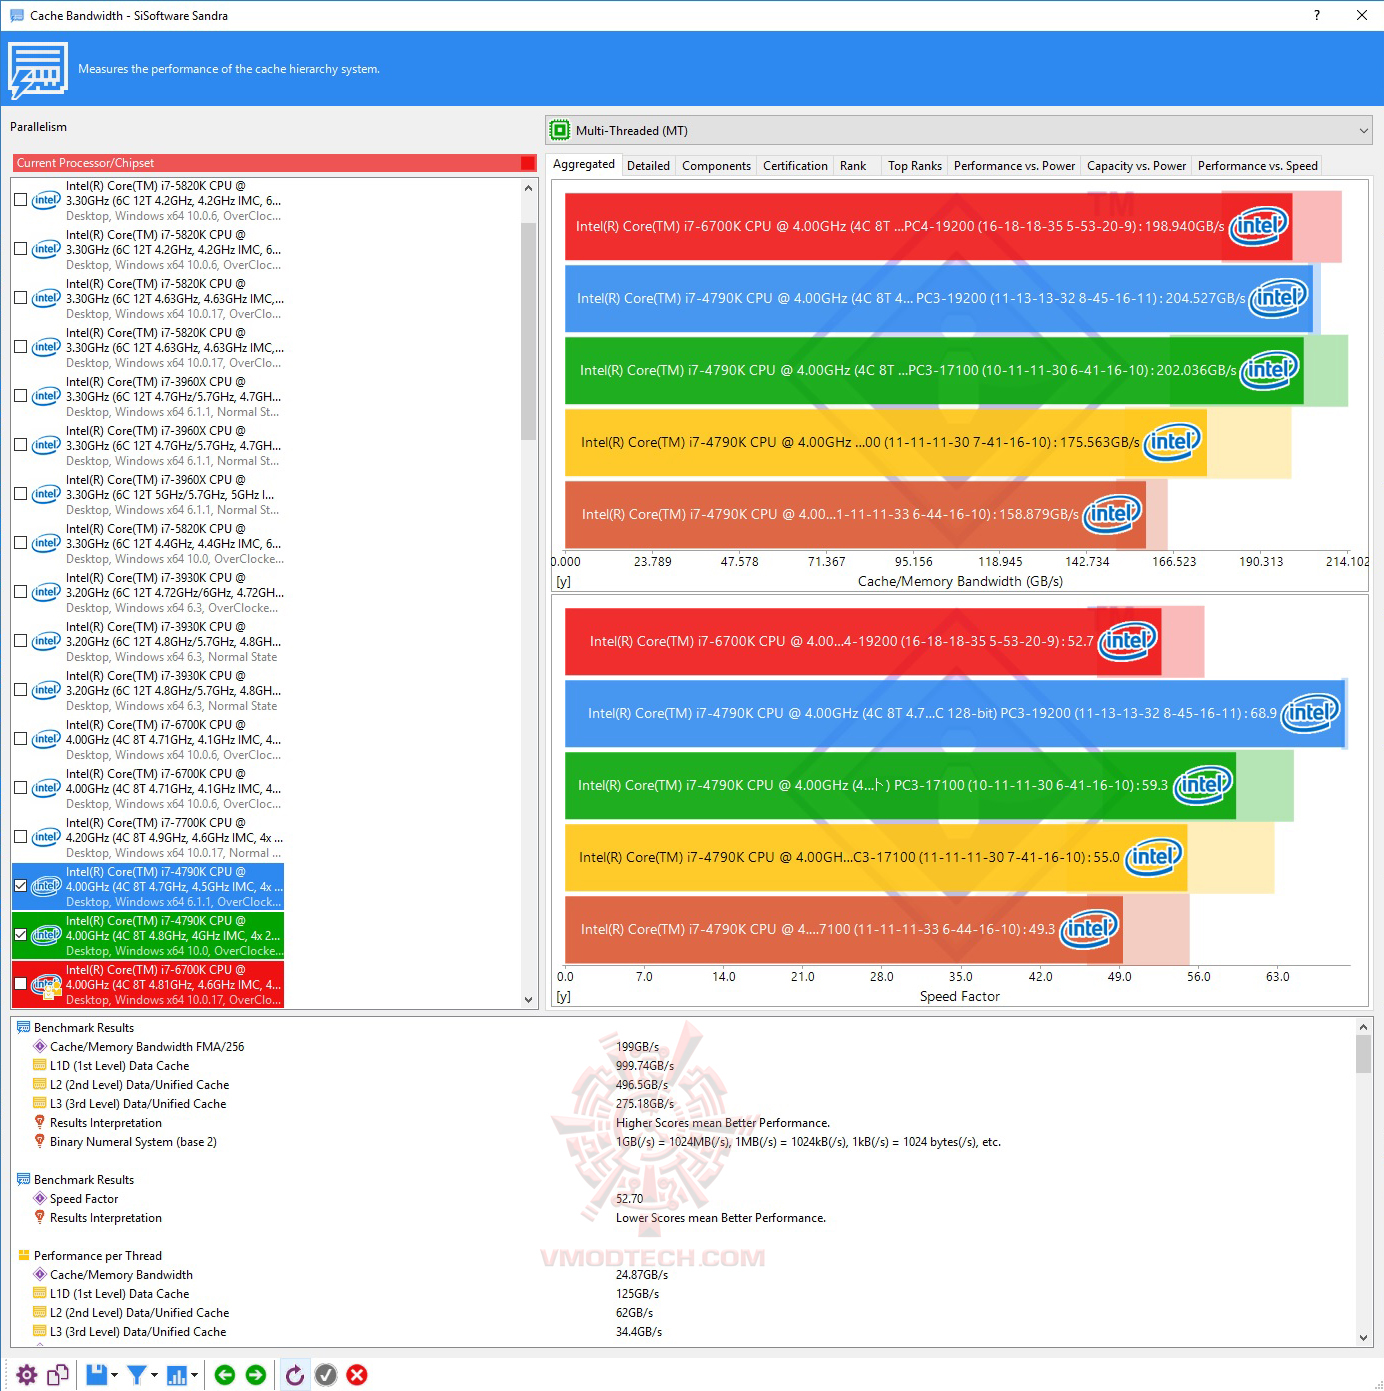
Task: Open the Multi-Threaded (MT) parallelism dropdown
Action: (959, 130)
